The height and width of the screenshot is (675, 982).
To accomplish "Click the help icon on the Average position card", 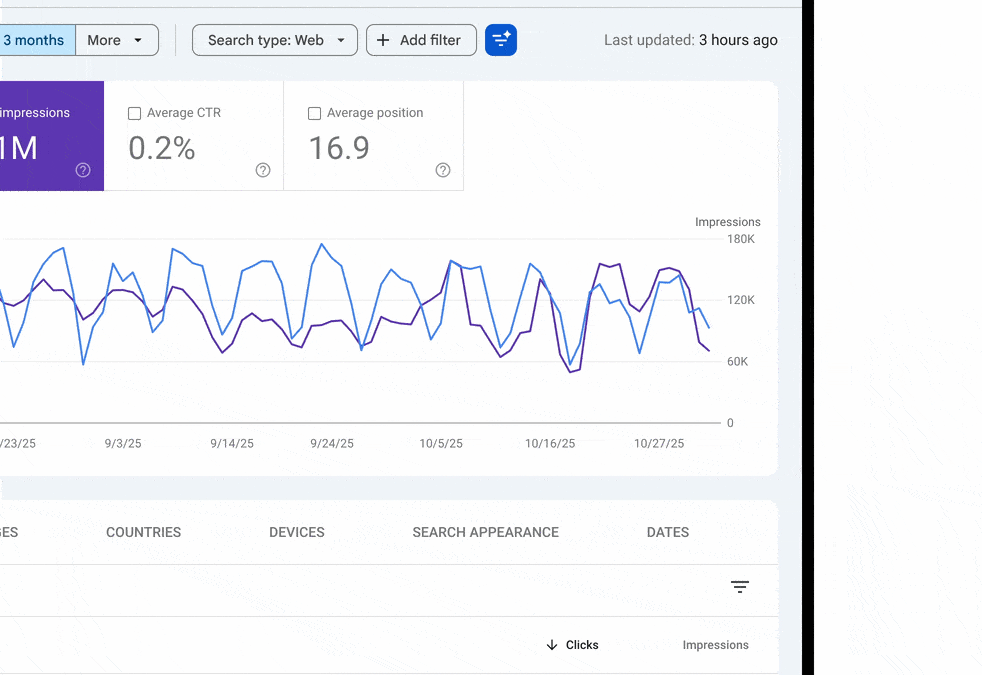I will [443, 170].
